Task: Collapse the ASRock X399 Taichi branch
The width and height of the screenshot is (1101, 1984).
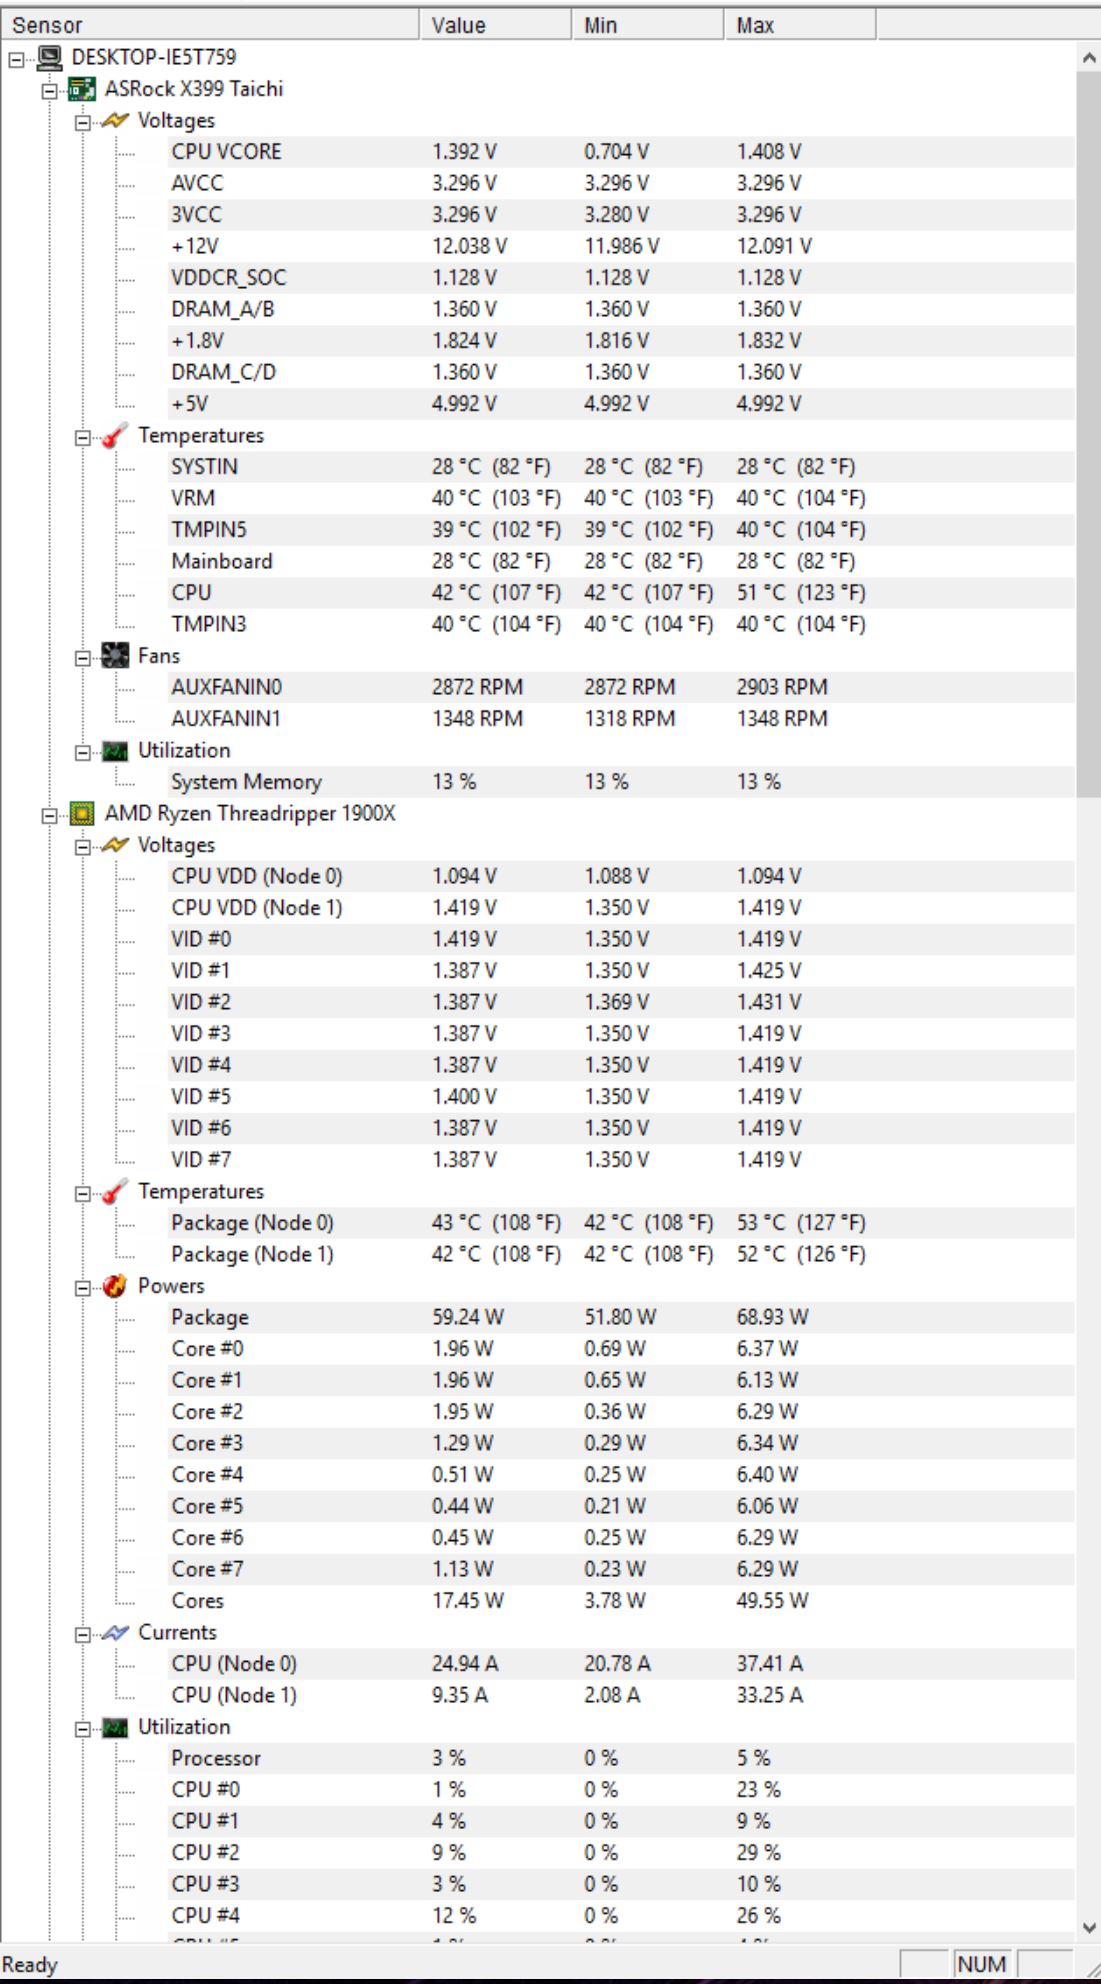Action: point(49,91)
